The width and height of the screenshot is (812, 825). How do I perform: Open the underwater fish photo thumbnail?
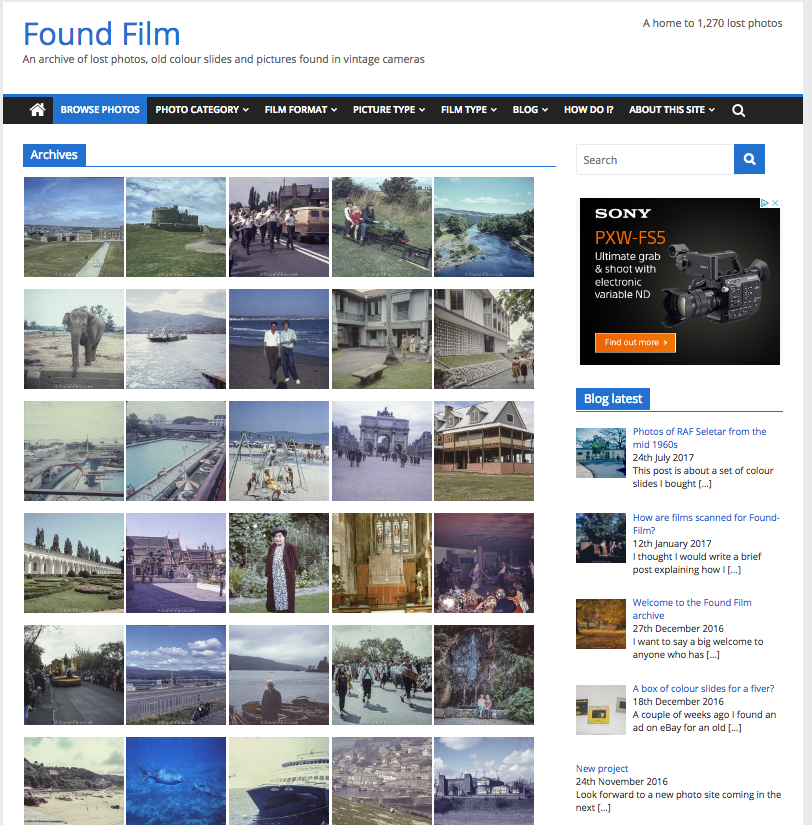[x=176, y=781]
